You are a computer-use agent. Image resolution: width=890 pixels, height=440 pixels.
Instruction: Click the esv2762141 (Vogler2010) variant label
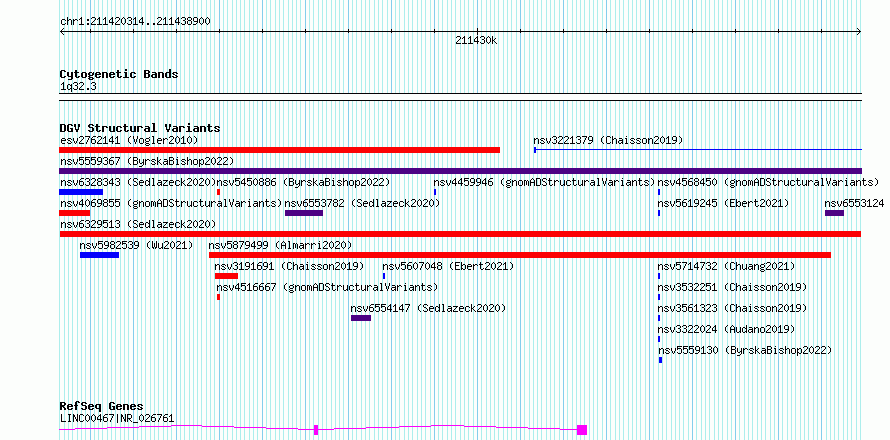click(x=129, y=140)
